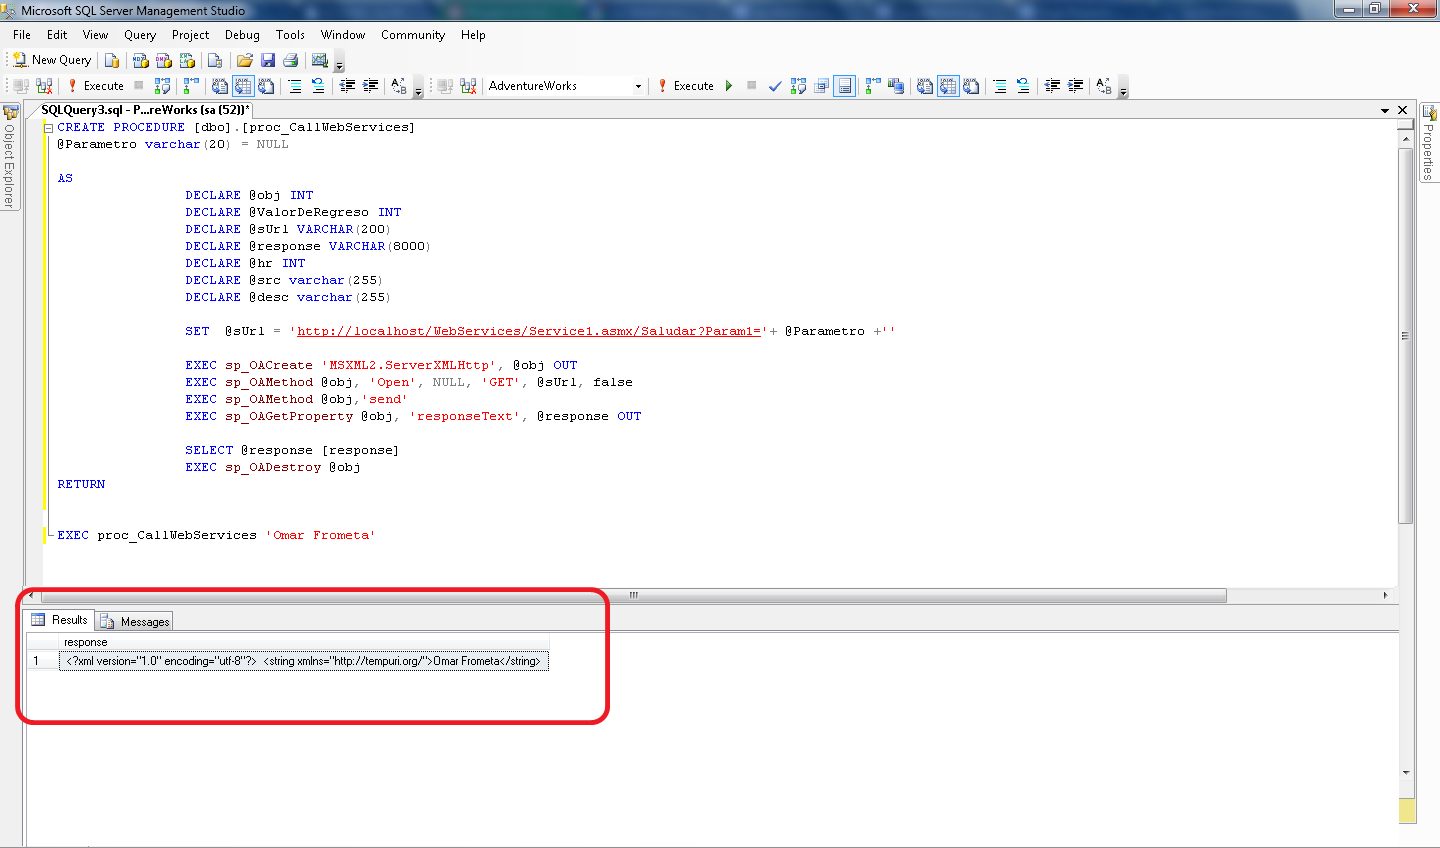Select the XML response result cell
This screenshot has width=1440, height=848.
click(304, 661)
